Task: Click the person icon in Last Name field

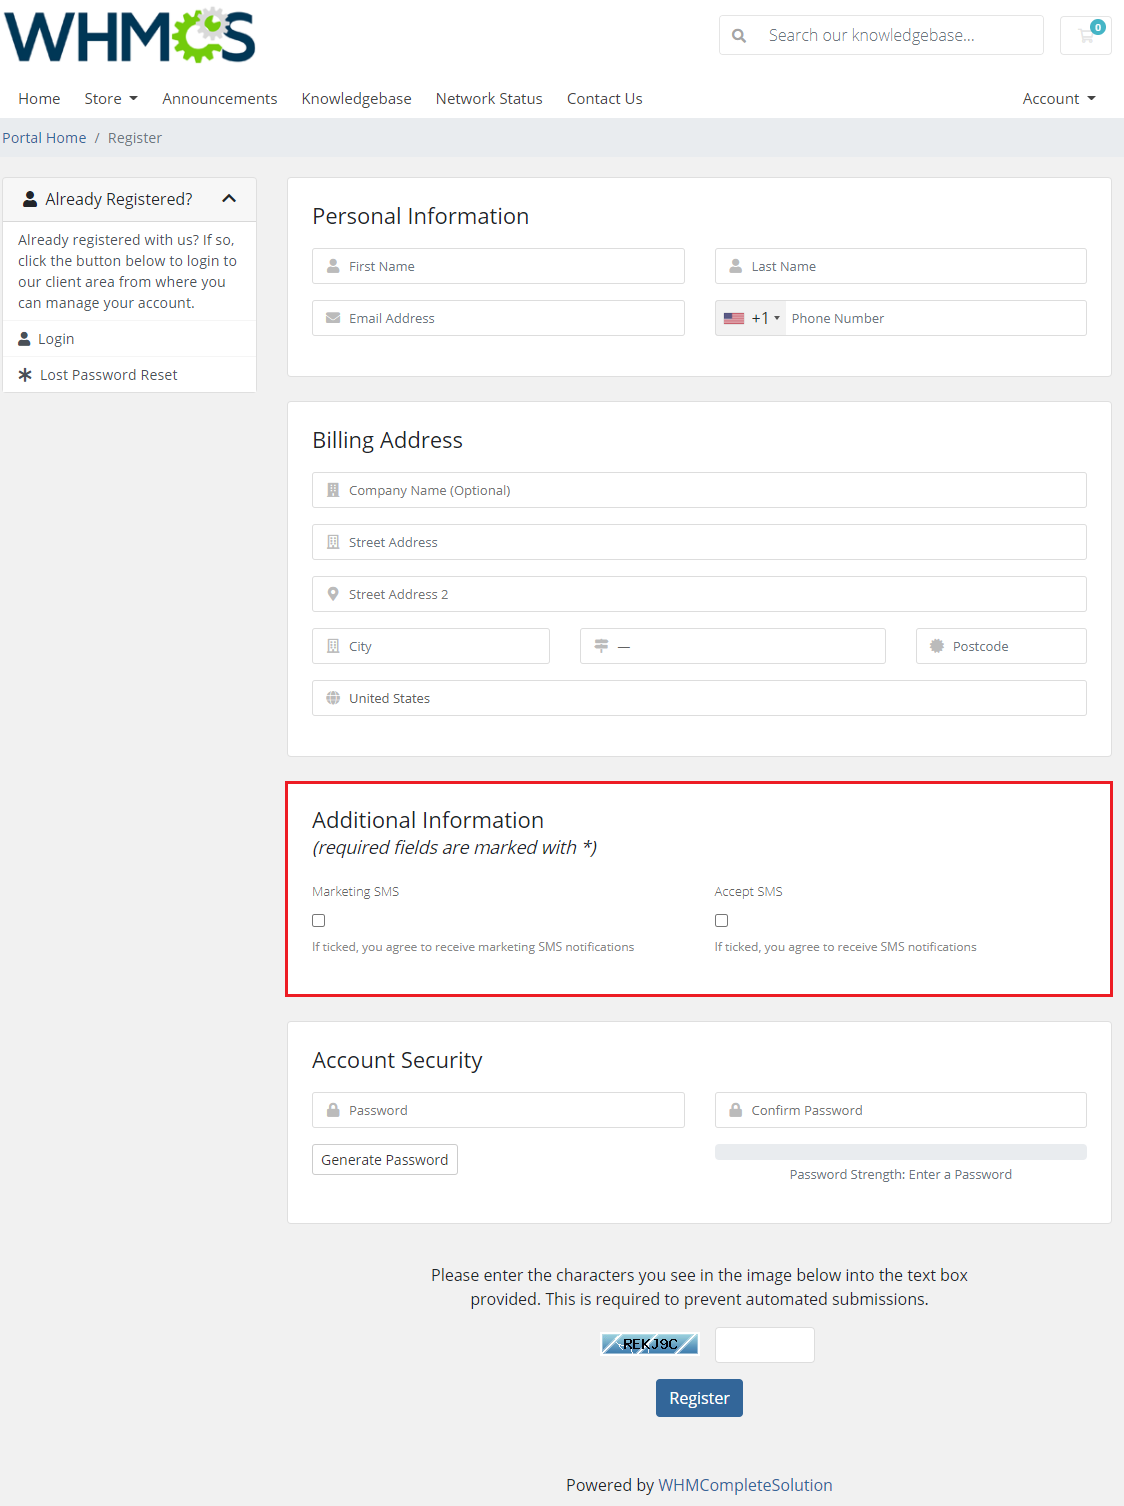Action: [x=736, y=266]
